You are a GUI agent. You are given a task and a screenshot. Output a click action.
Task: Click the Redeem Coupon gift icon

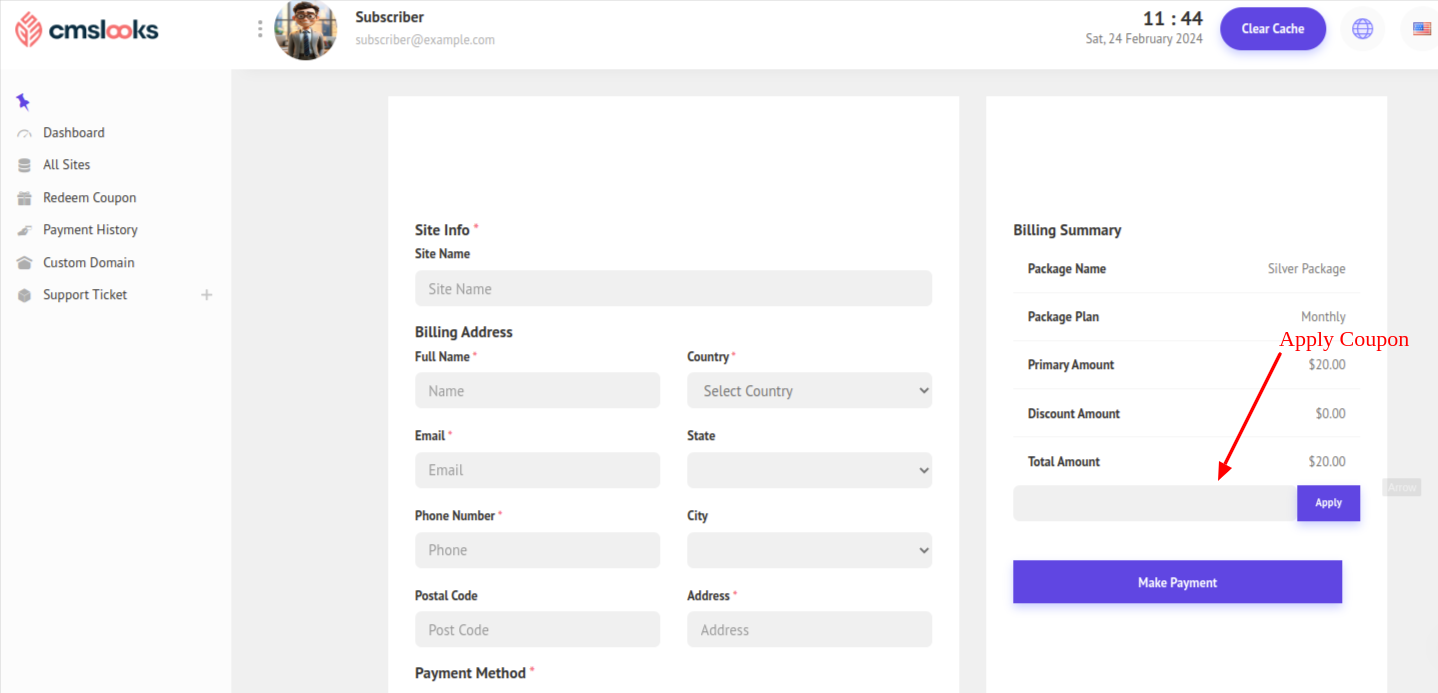point(24,198)
